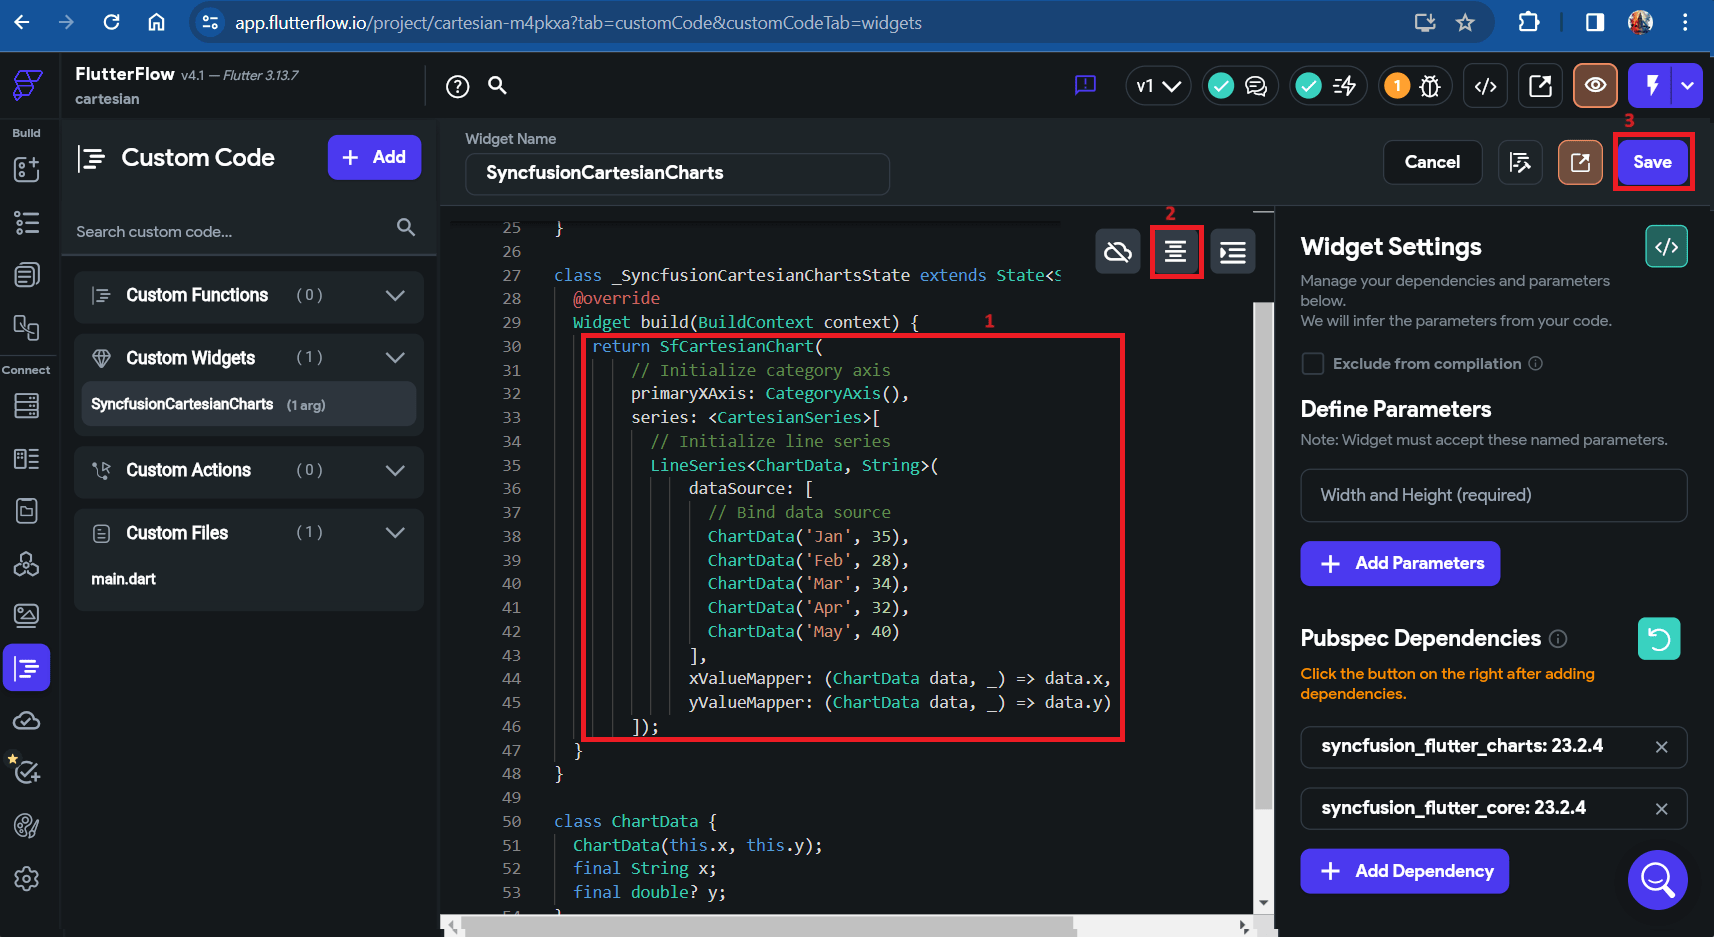
Task: Click the code check icon beside Cancel
Action: [1520, 162]
